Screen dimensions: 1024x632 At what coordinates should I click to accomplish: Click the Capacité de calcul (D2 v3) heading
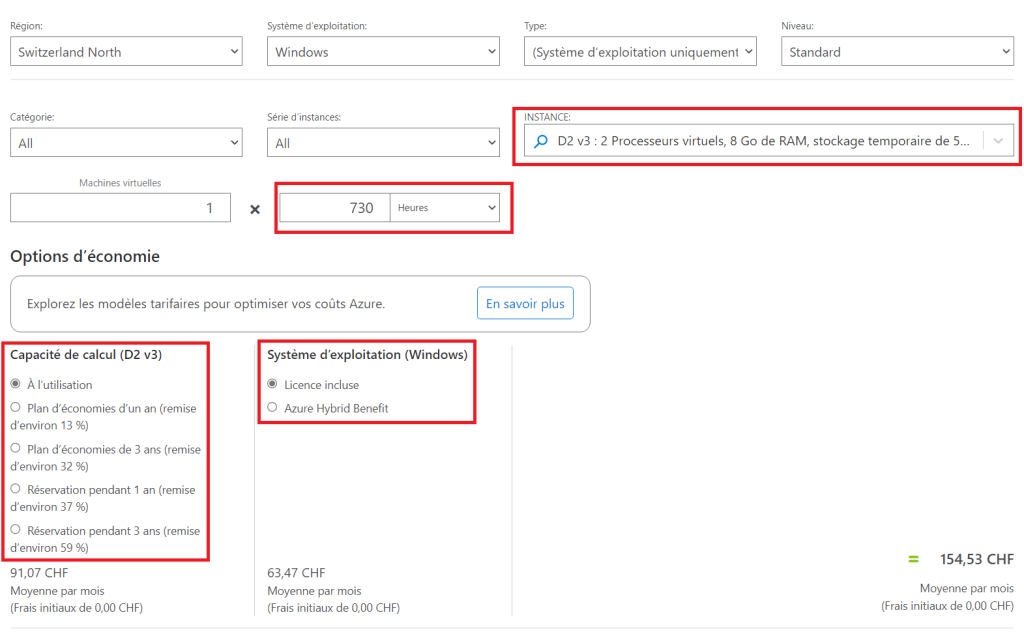tap(86, 355)
